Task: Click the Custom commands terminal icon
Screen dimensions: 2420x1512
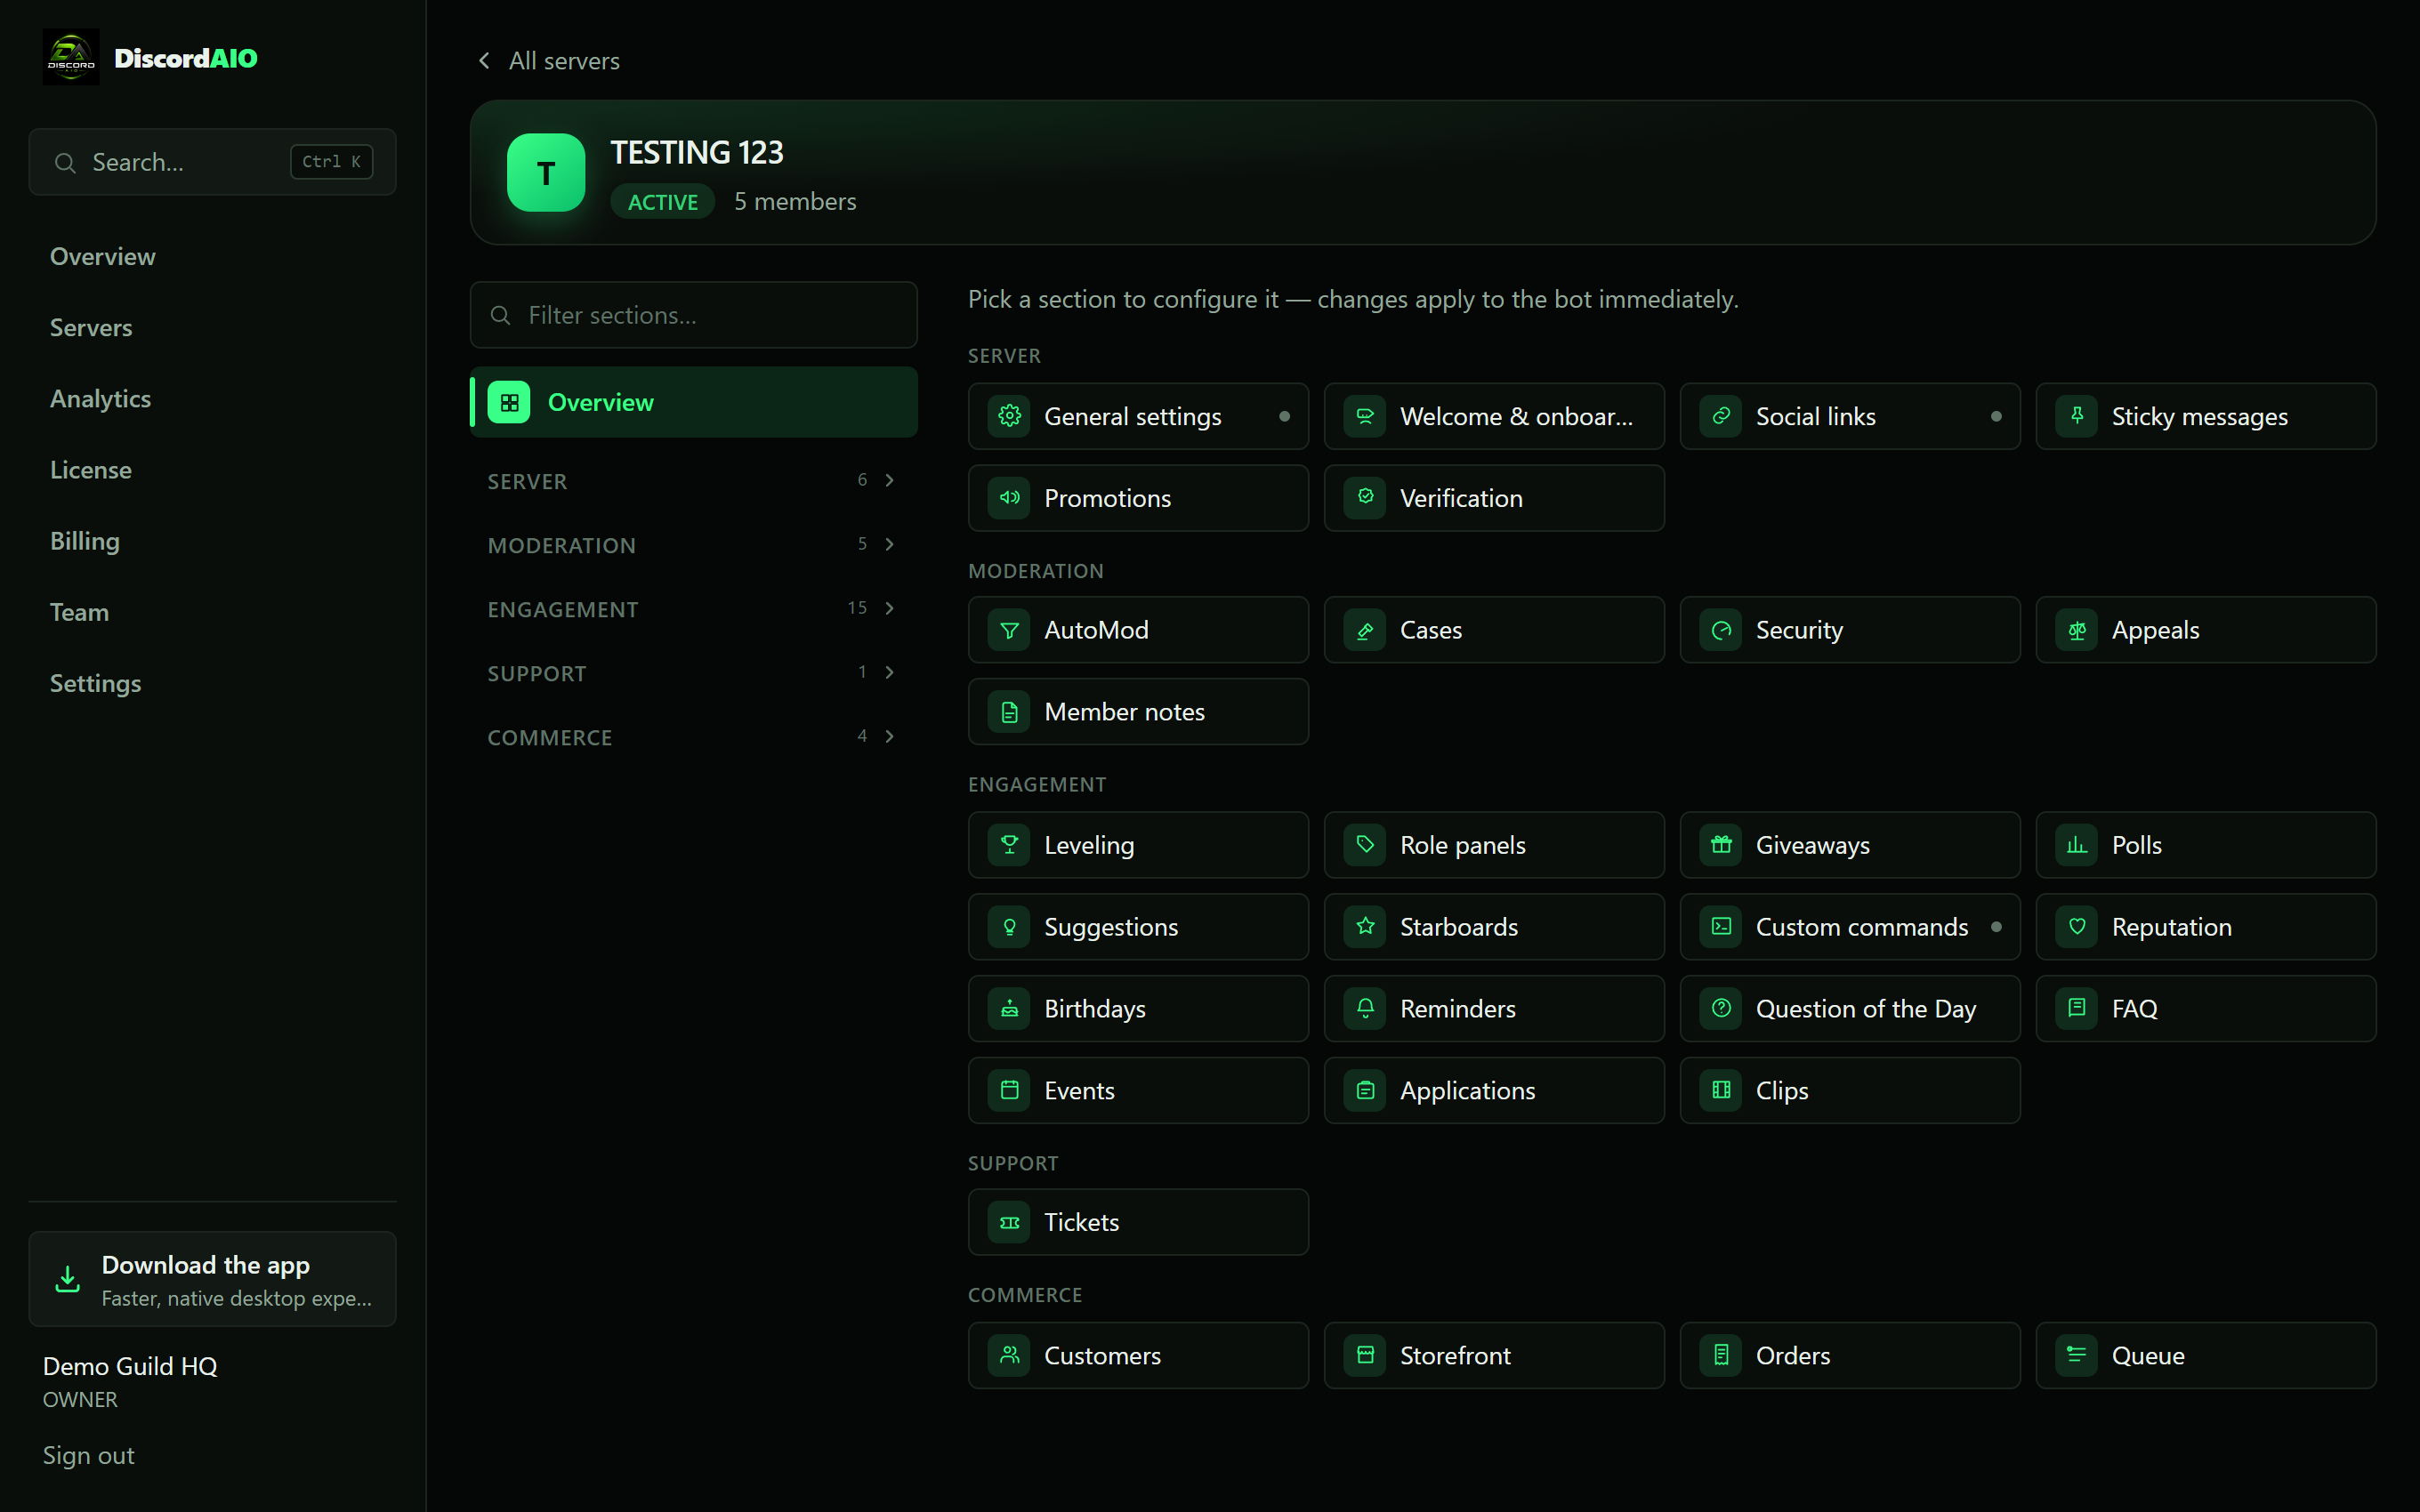Action: point(1721,927)
